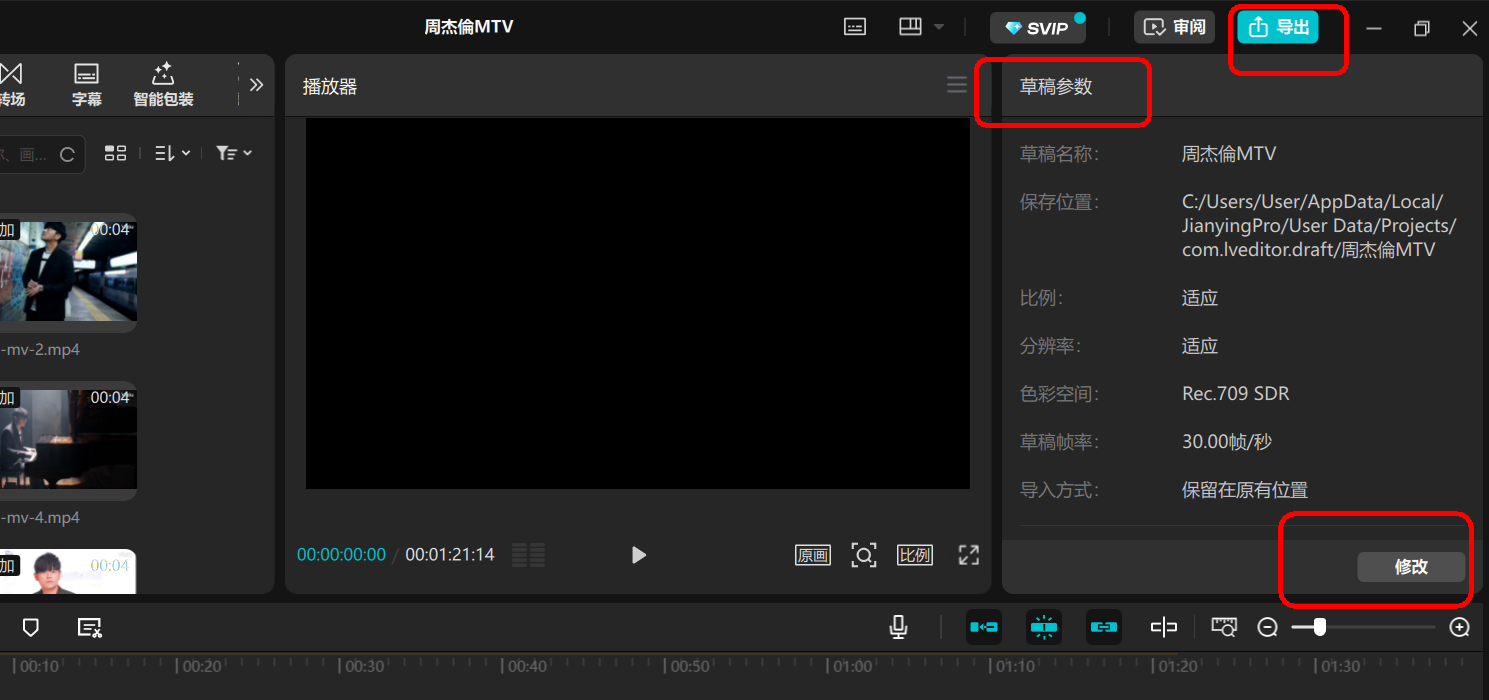This screenshot has width=1489, height=700.
Task: Click the draft name value 周杰倫MTV
Action: click(x=1229, y=154)
